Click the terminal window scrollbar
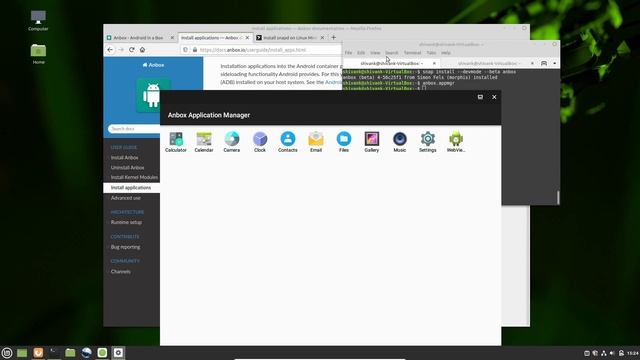Image resolution: width=640 pixels, height=360 pixels. pos(558,197)
